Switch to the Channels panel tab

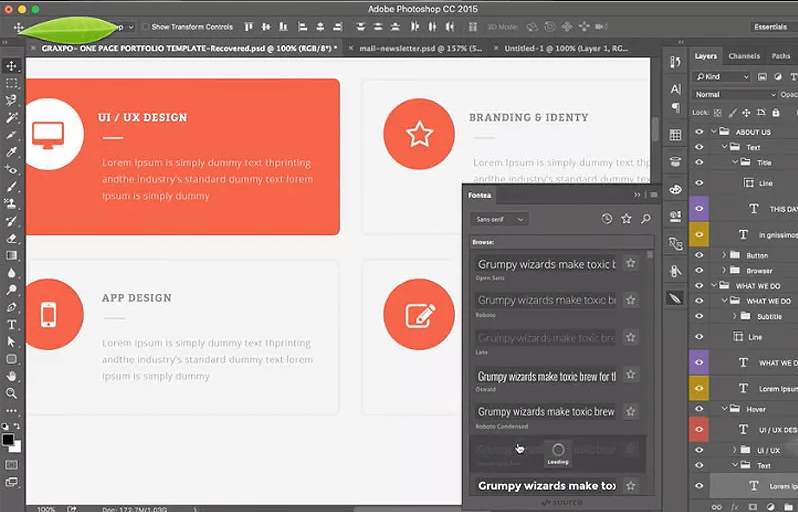point(744,56)
